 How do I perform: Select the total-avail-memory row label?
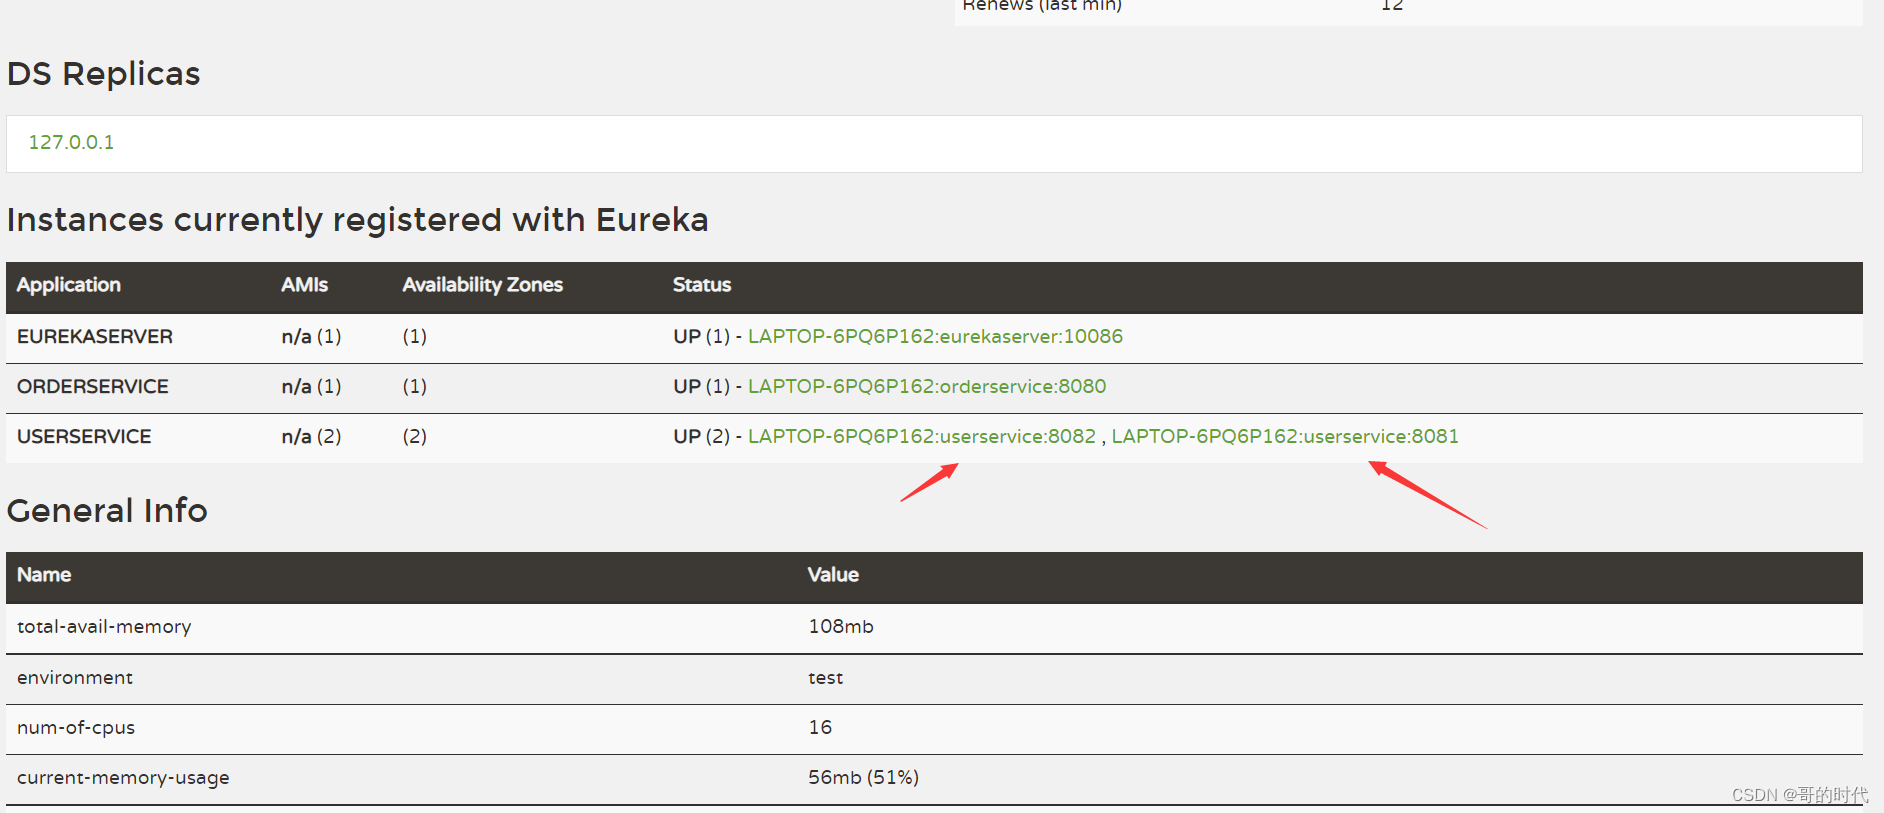click(104, 627)
